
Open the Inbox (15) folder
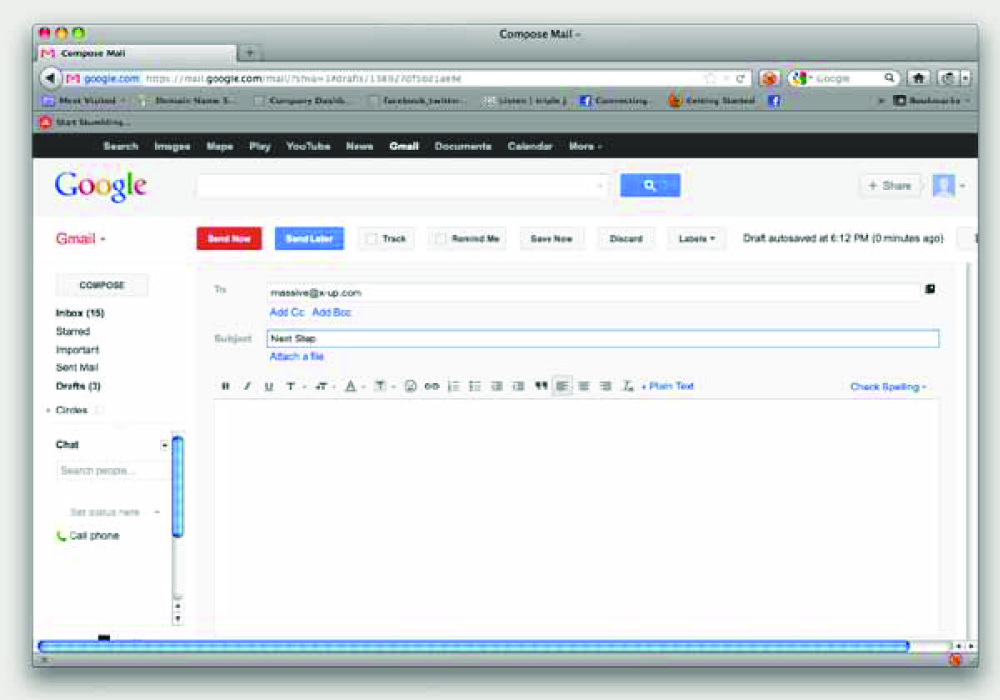[80, 313]
